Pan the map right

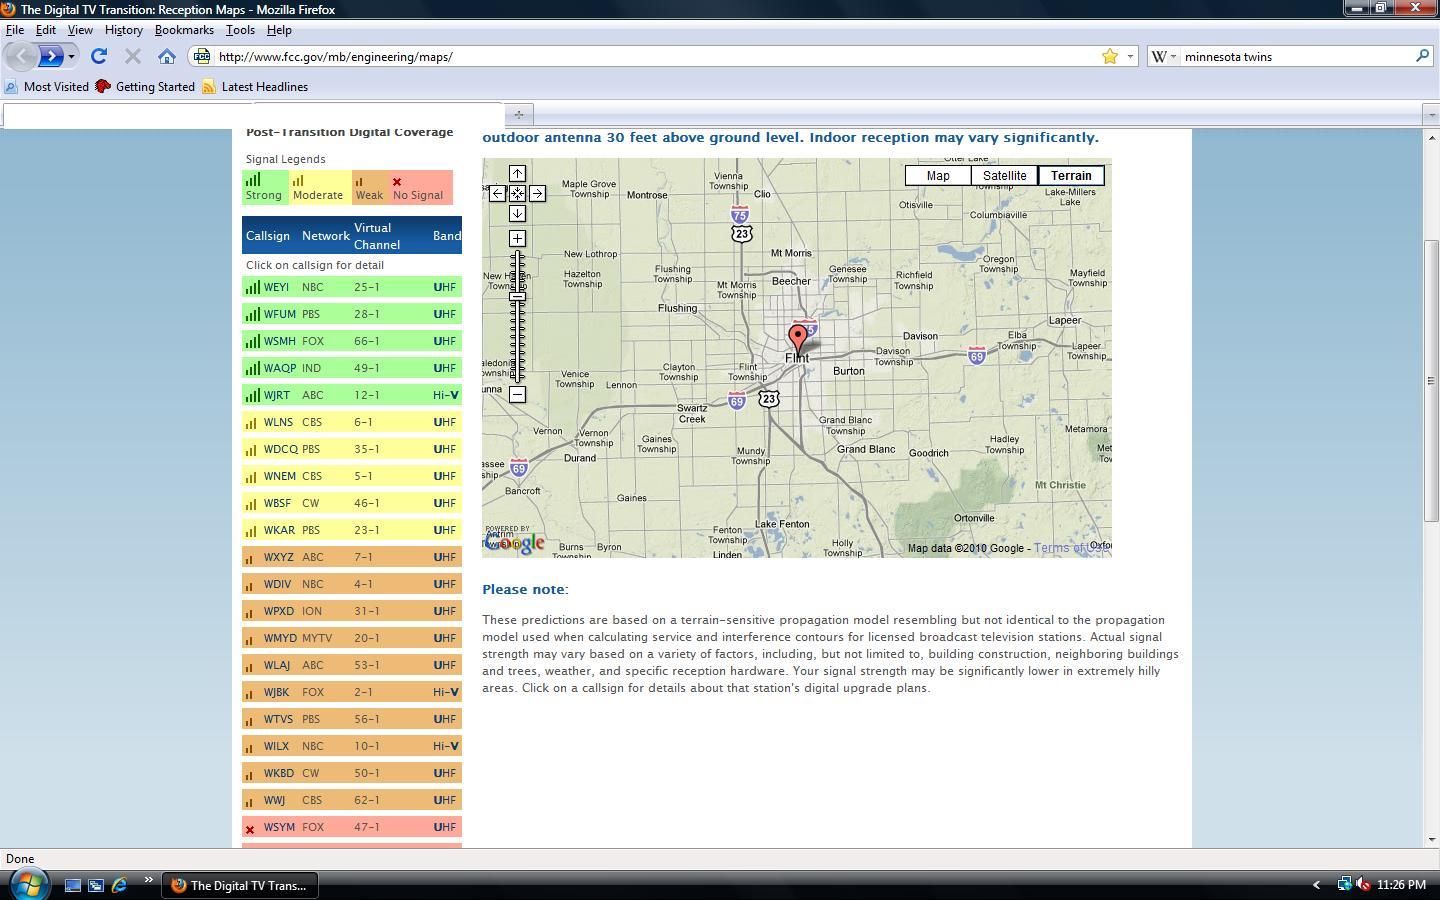(x=537, y=193)
